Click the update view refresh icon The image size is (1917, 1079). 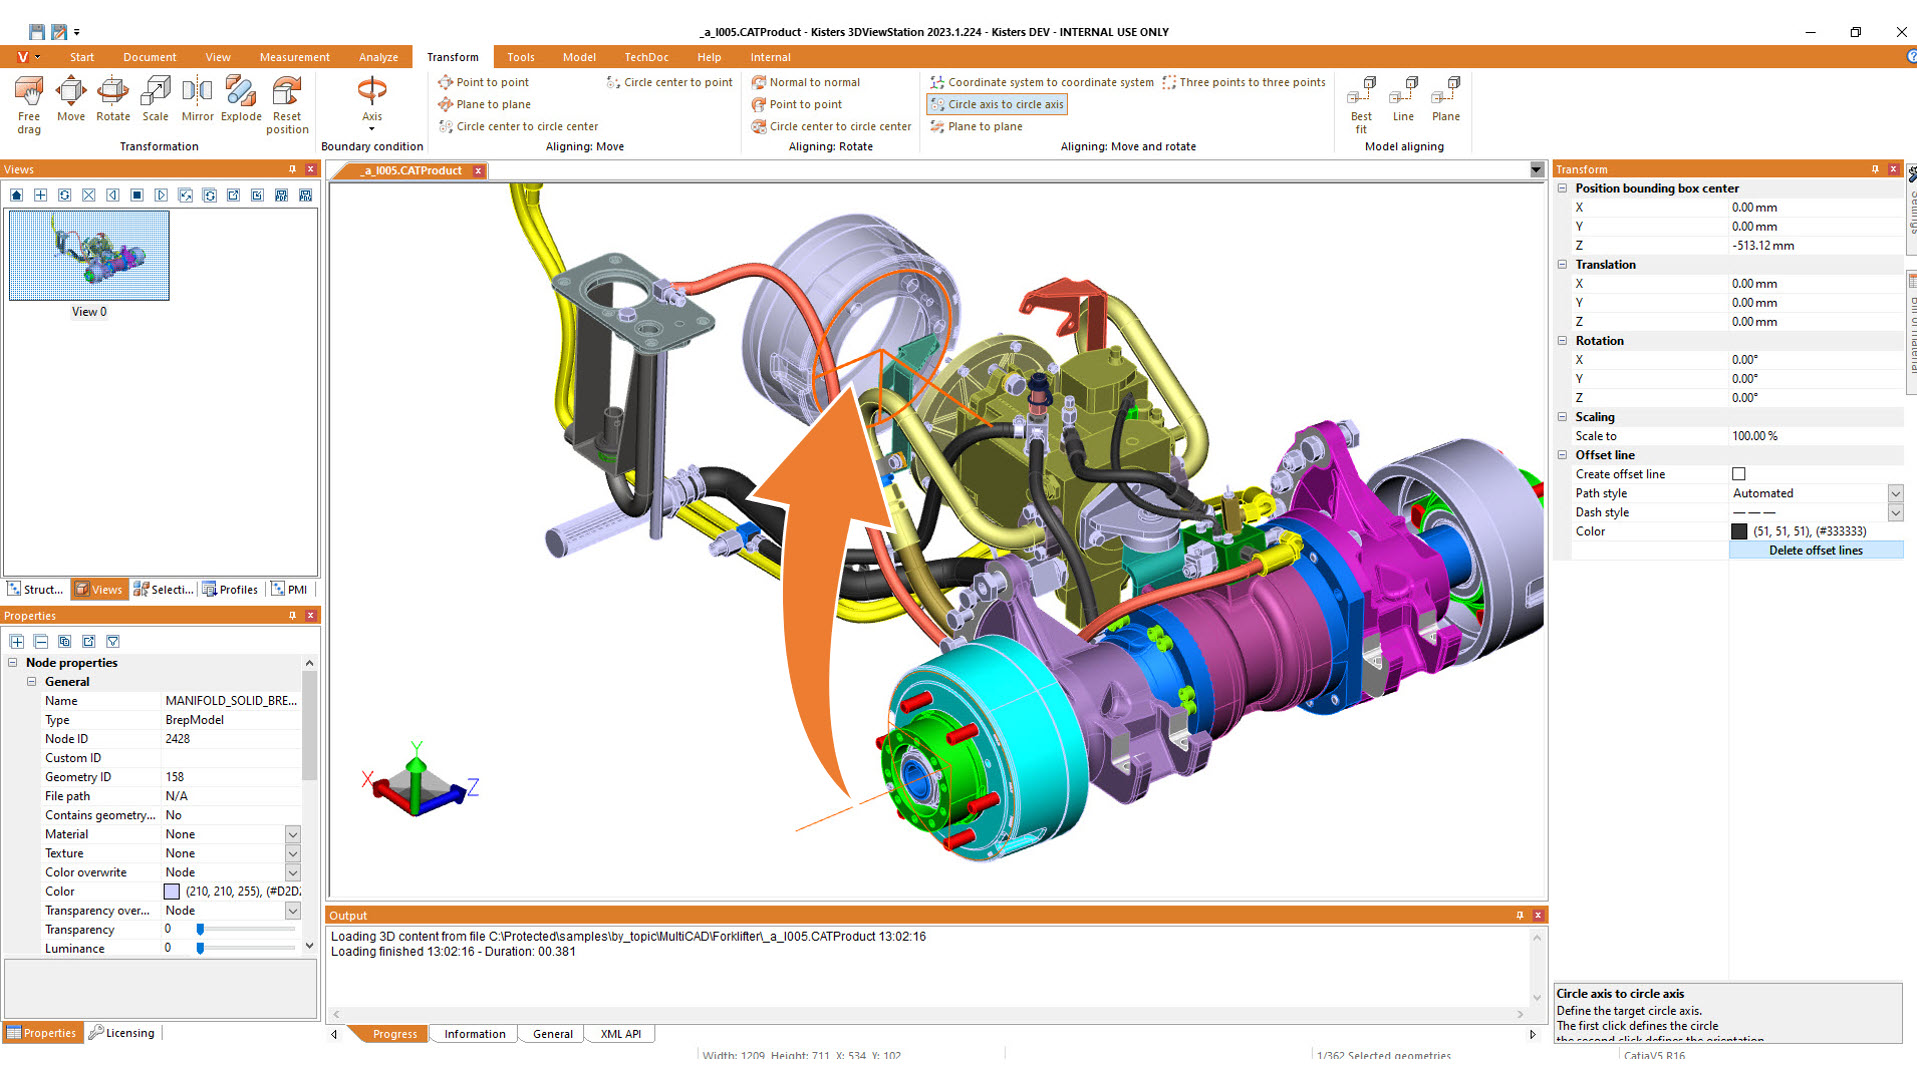[x=65, y=195]
